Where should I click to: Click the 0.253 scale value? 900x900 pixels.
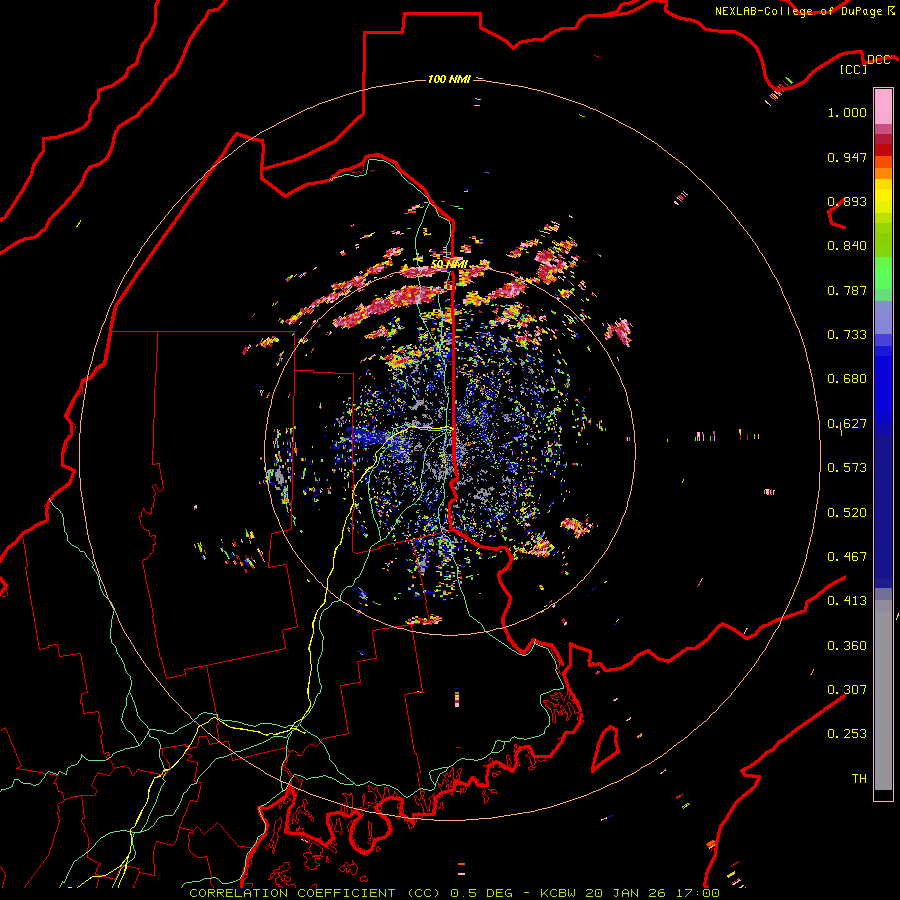click(847, 734)
